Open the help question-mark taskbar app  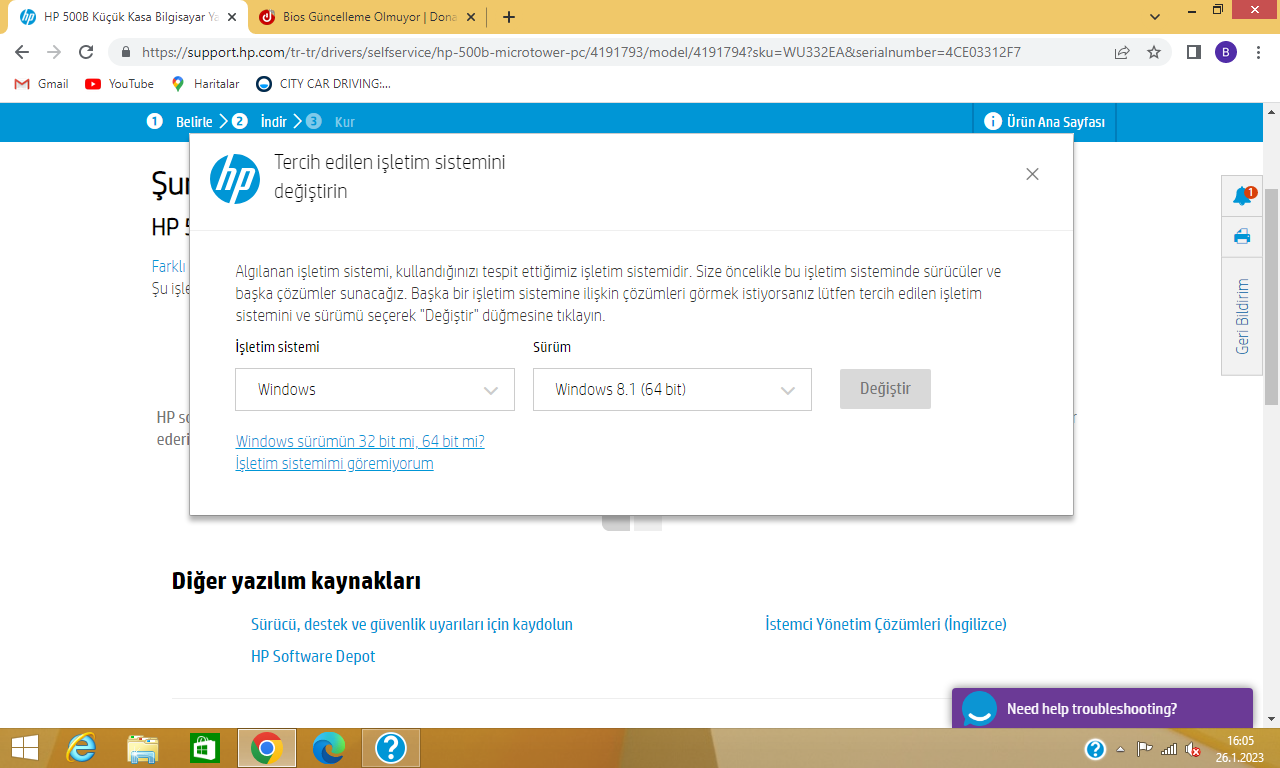391,748
